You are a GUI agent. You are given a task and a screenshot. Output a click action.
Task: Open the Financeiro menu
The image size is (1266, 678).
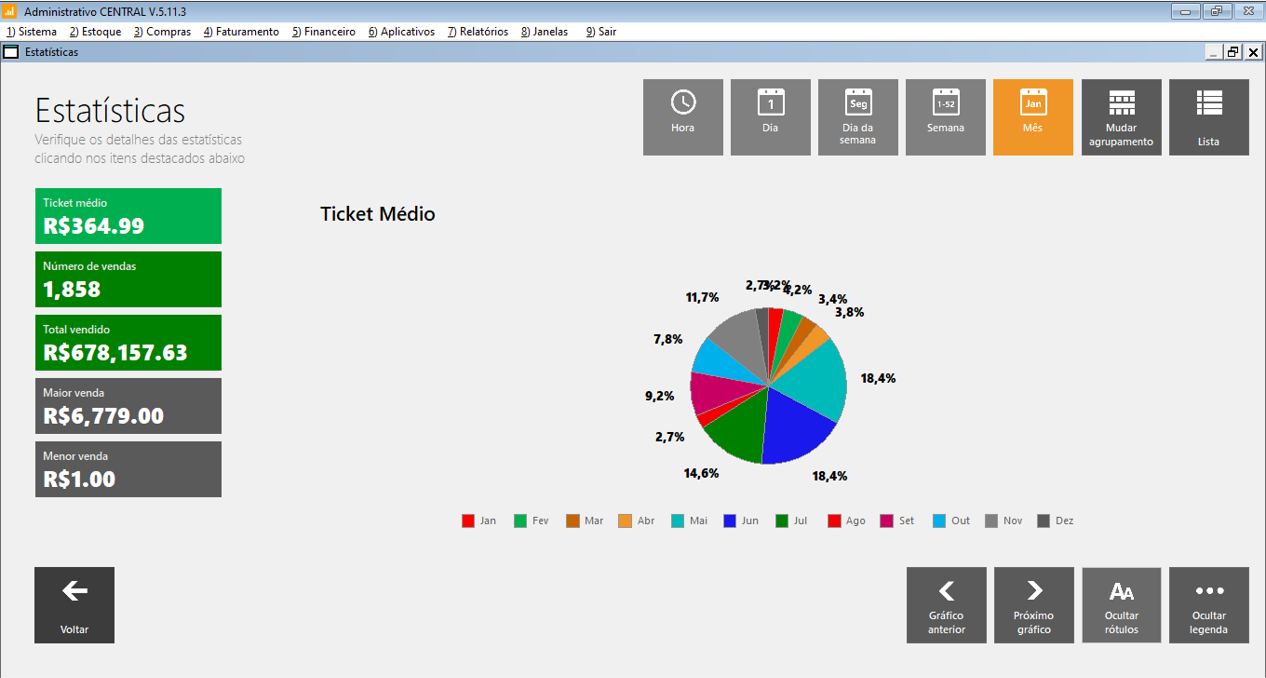point(323,32)
